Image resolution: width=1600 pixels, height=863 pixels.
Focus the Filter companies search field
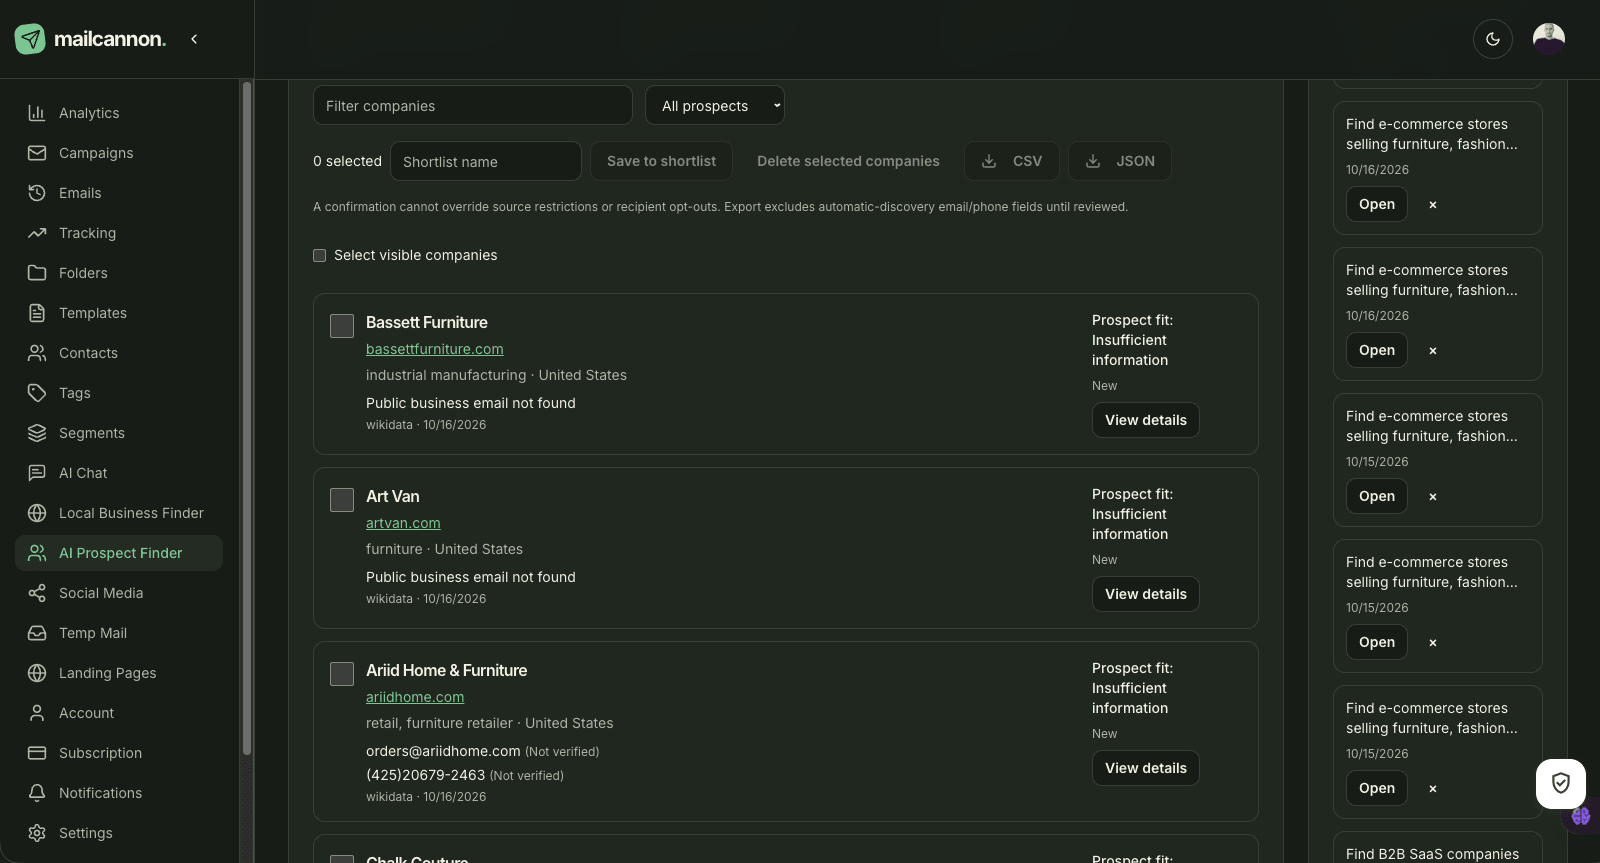click(x=473, y=105)
